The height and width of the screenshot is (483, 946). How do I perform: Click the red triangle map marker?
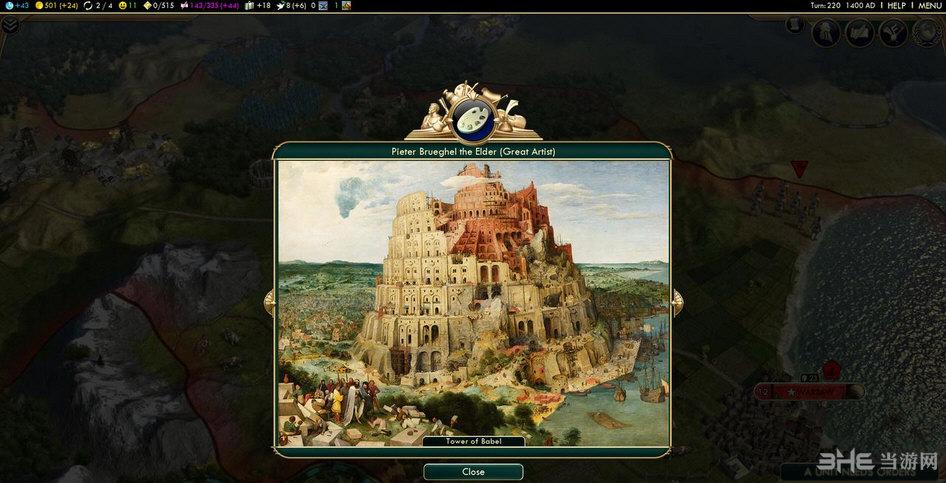pyautogui.click(x=799, y=169)
